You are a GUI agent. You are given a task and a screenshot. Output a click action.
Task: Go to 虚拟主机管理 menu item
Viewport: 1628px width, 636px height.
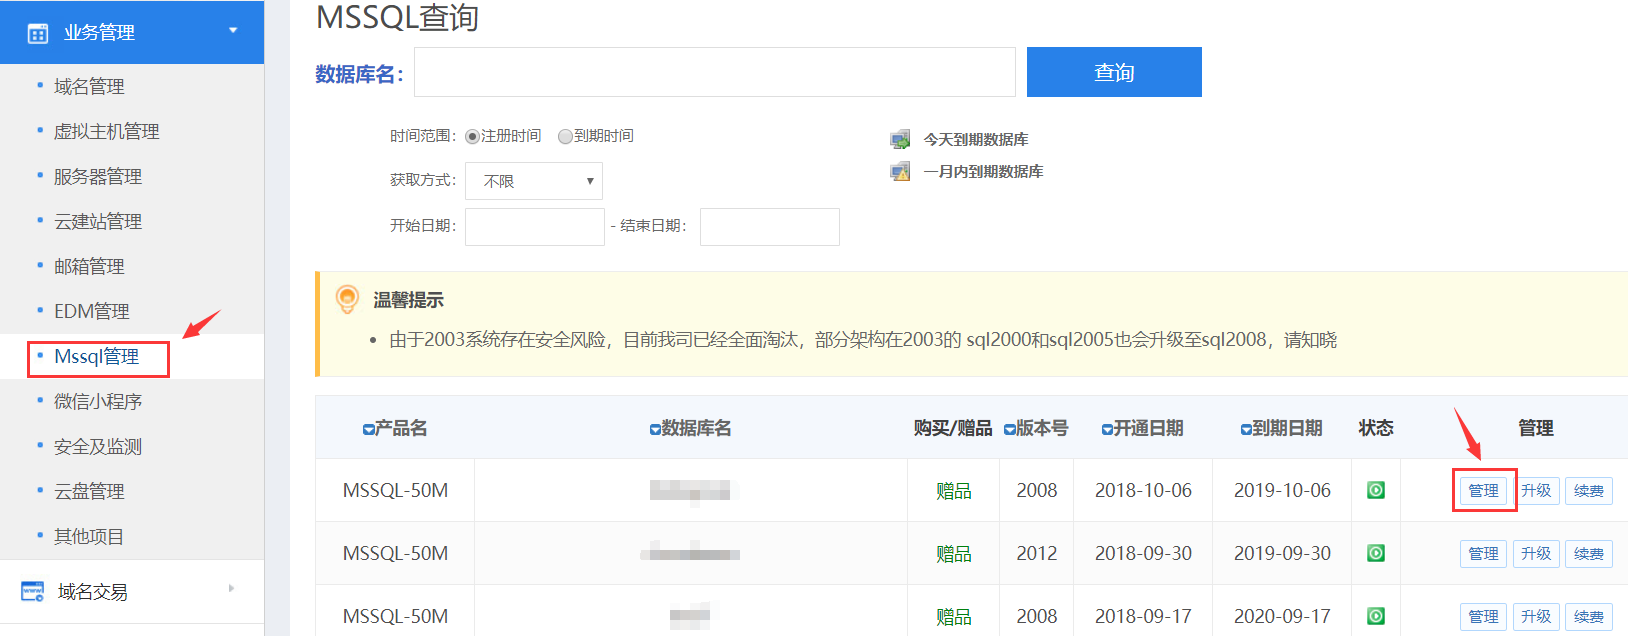[106, 131]
